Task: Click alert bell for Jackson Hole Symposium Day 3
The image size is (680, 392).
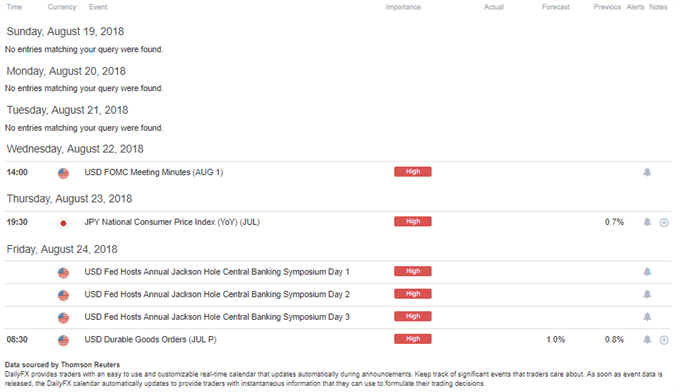Action: point(647,317)
